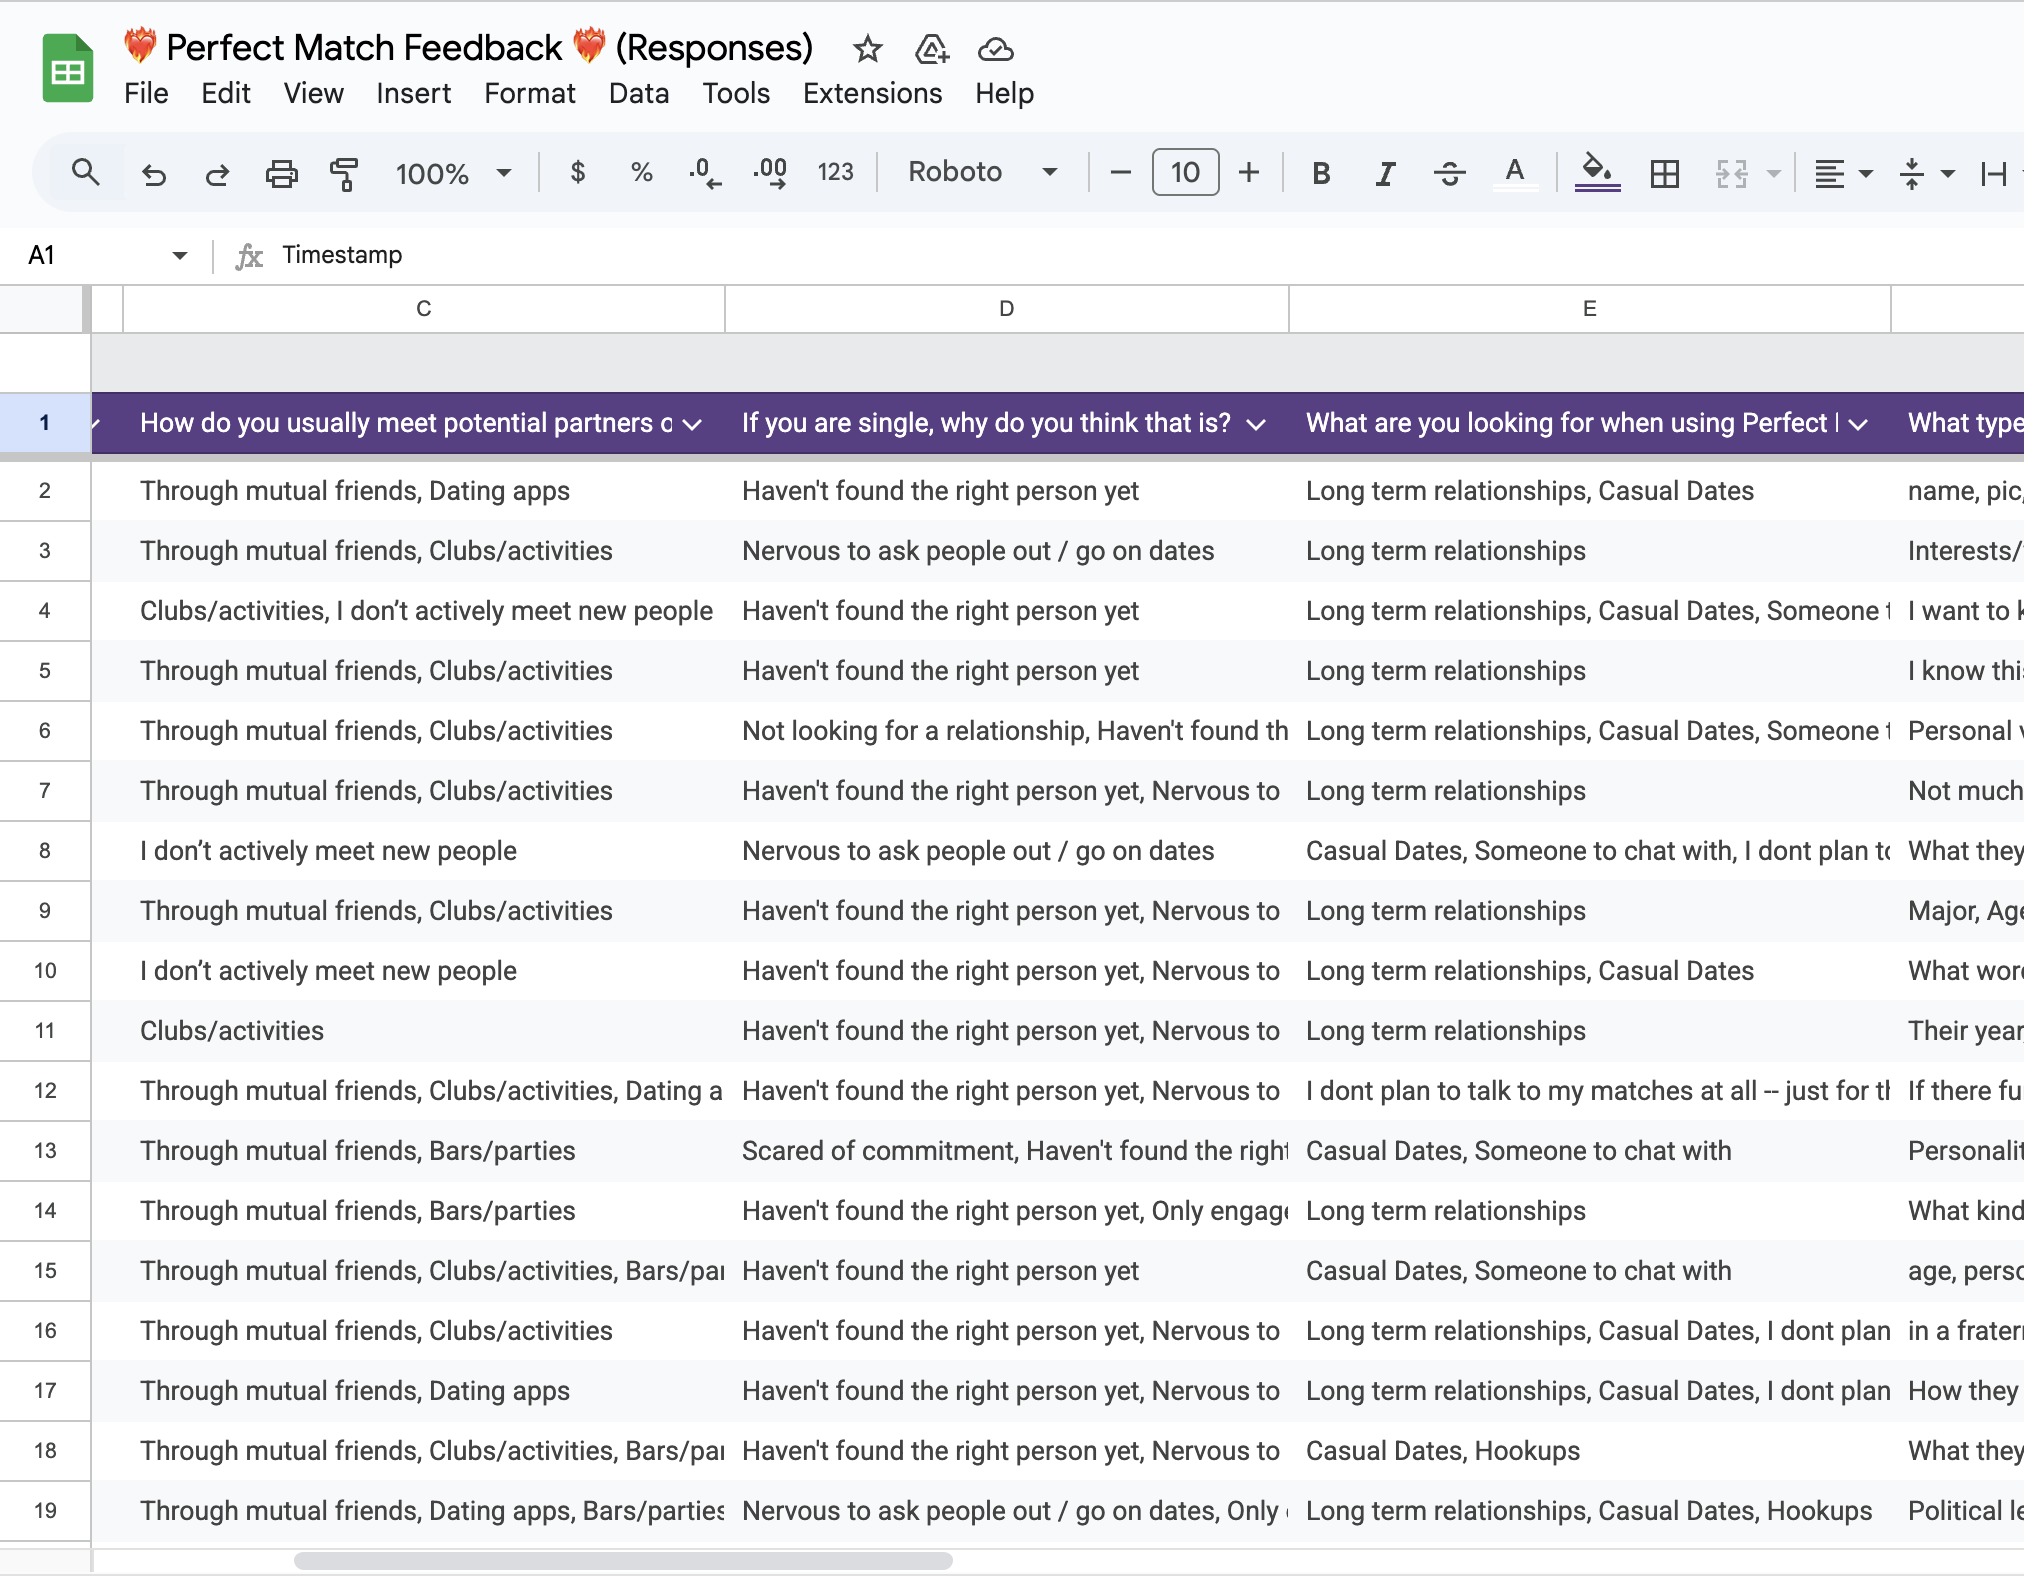Open the Format menu
Image resolution: width=2024 pixels, height=1576 pixels.
tap(529, 93)
